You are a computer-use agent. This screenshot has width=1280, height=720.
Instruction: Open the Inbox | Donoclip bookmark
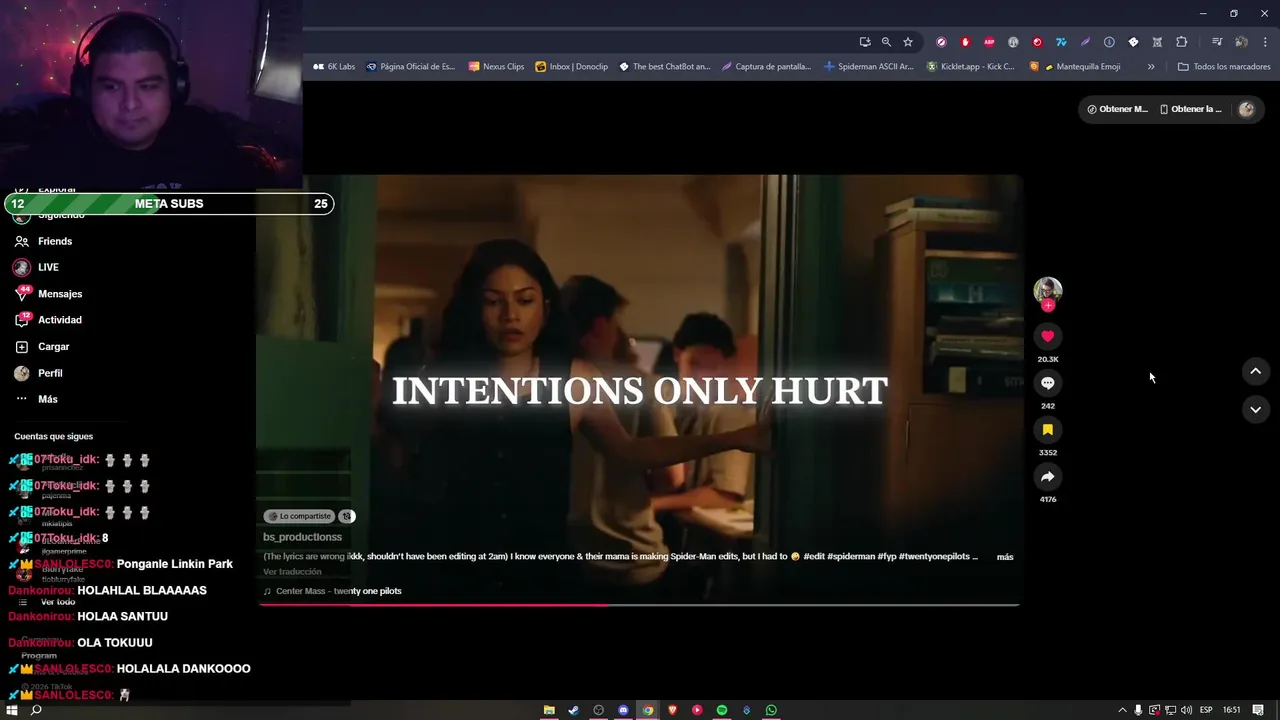pyautogui.click(x=571, y=67)
